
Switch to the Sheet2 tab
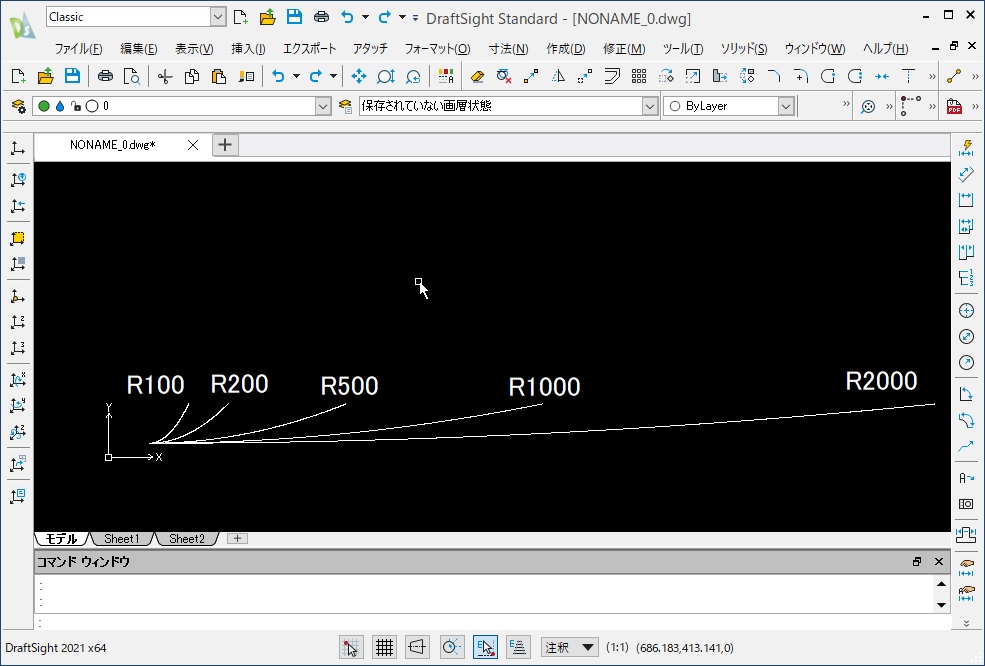tap(187, 538)
